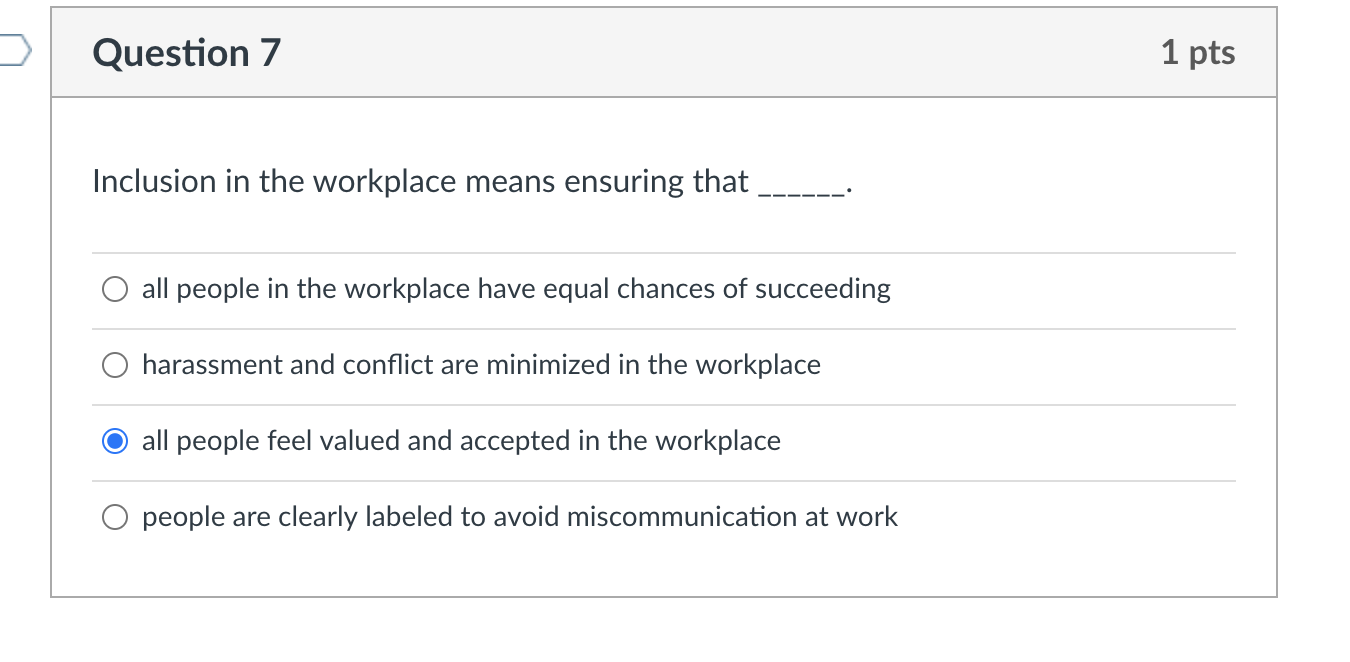The height and width of the screenshot is (662, 1350).
Task: Click answer text about minimizing harassment and conflict
Action: pos(481,365)
